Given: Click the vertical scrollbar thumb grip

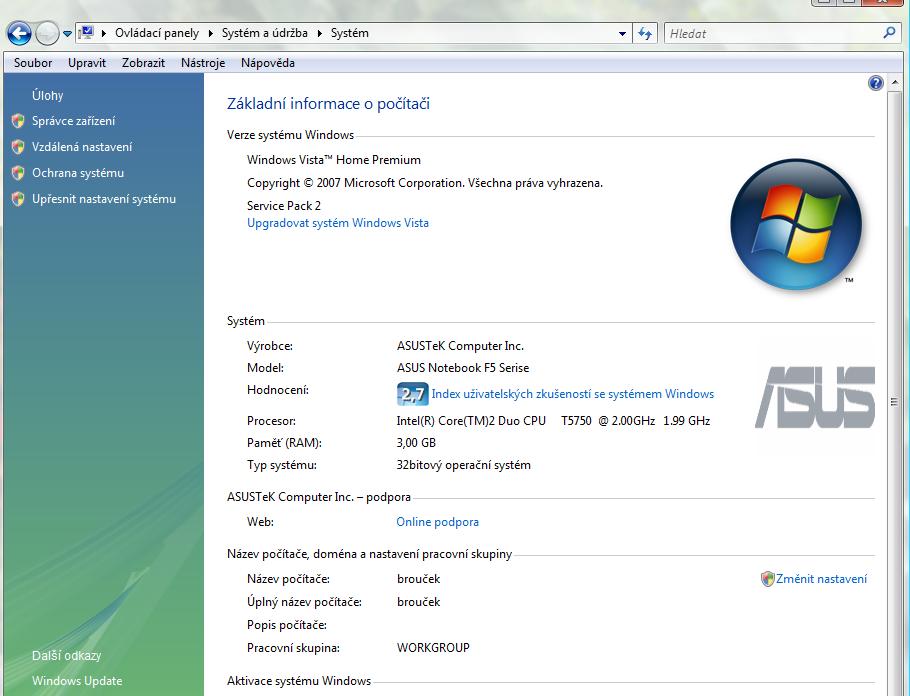Looking at the screenshot, I should pos(894,402).
